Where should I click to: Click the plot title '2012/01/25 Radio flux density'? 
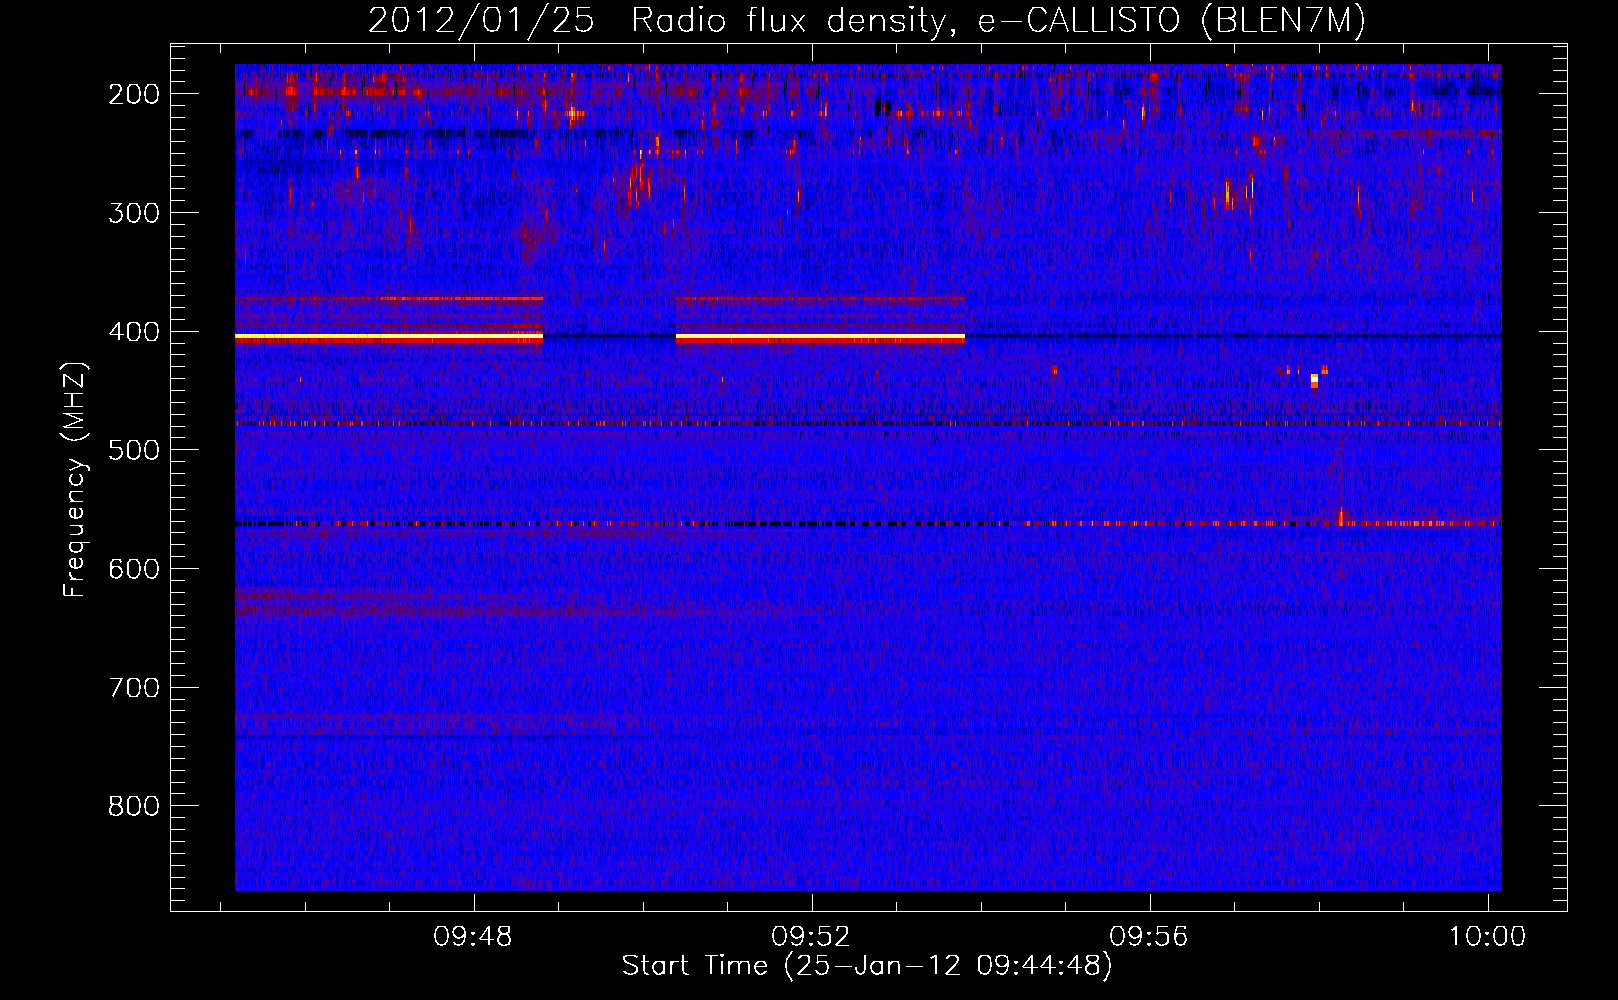pos(657,21)
